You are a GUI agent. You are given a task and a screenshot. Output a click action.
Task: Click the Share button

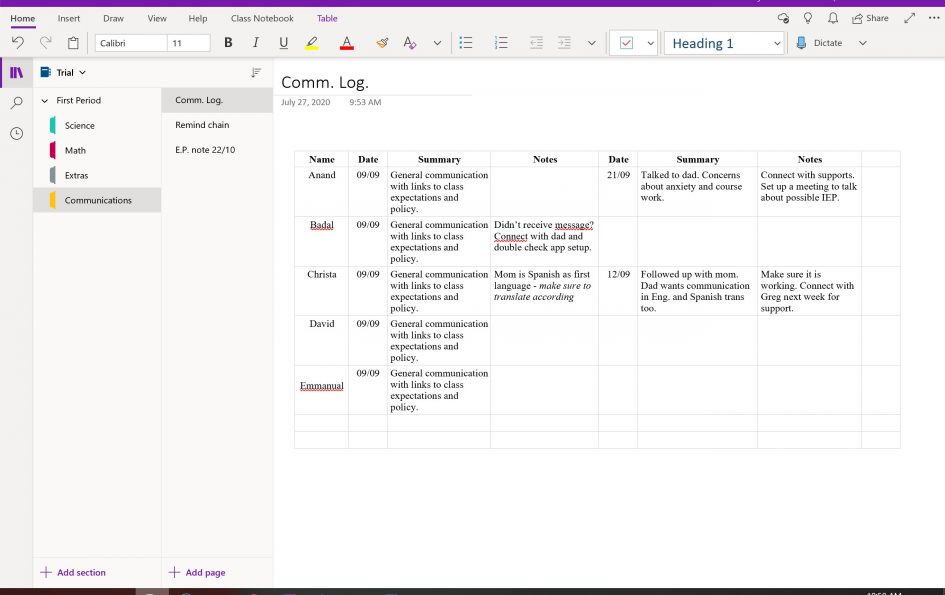pyautogui.click(x=870, y=18)
